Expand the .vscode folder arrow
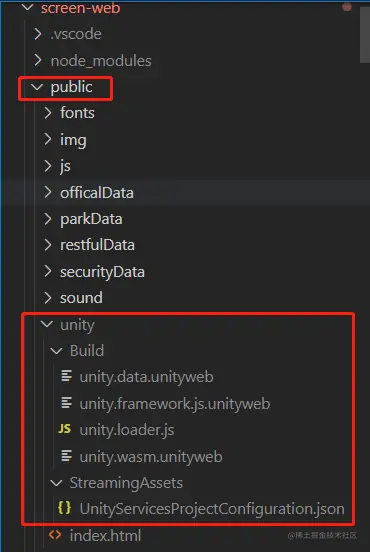The image size is (370, 552). (37, 34)
